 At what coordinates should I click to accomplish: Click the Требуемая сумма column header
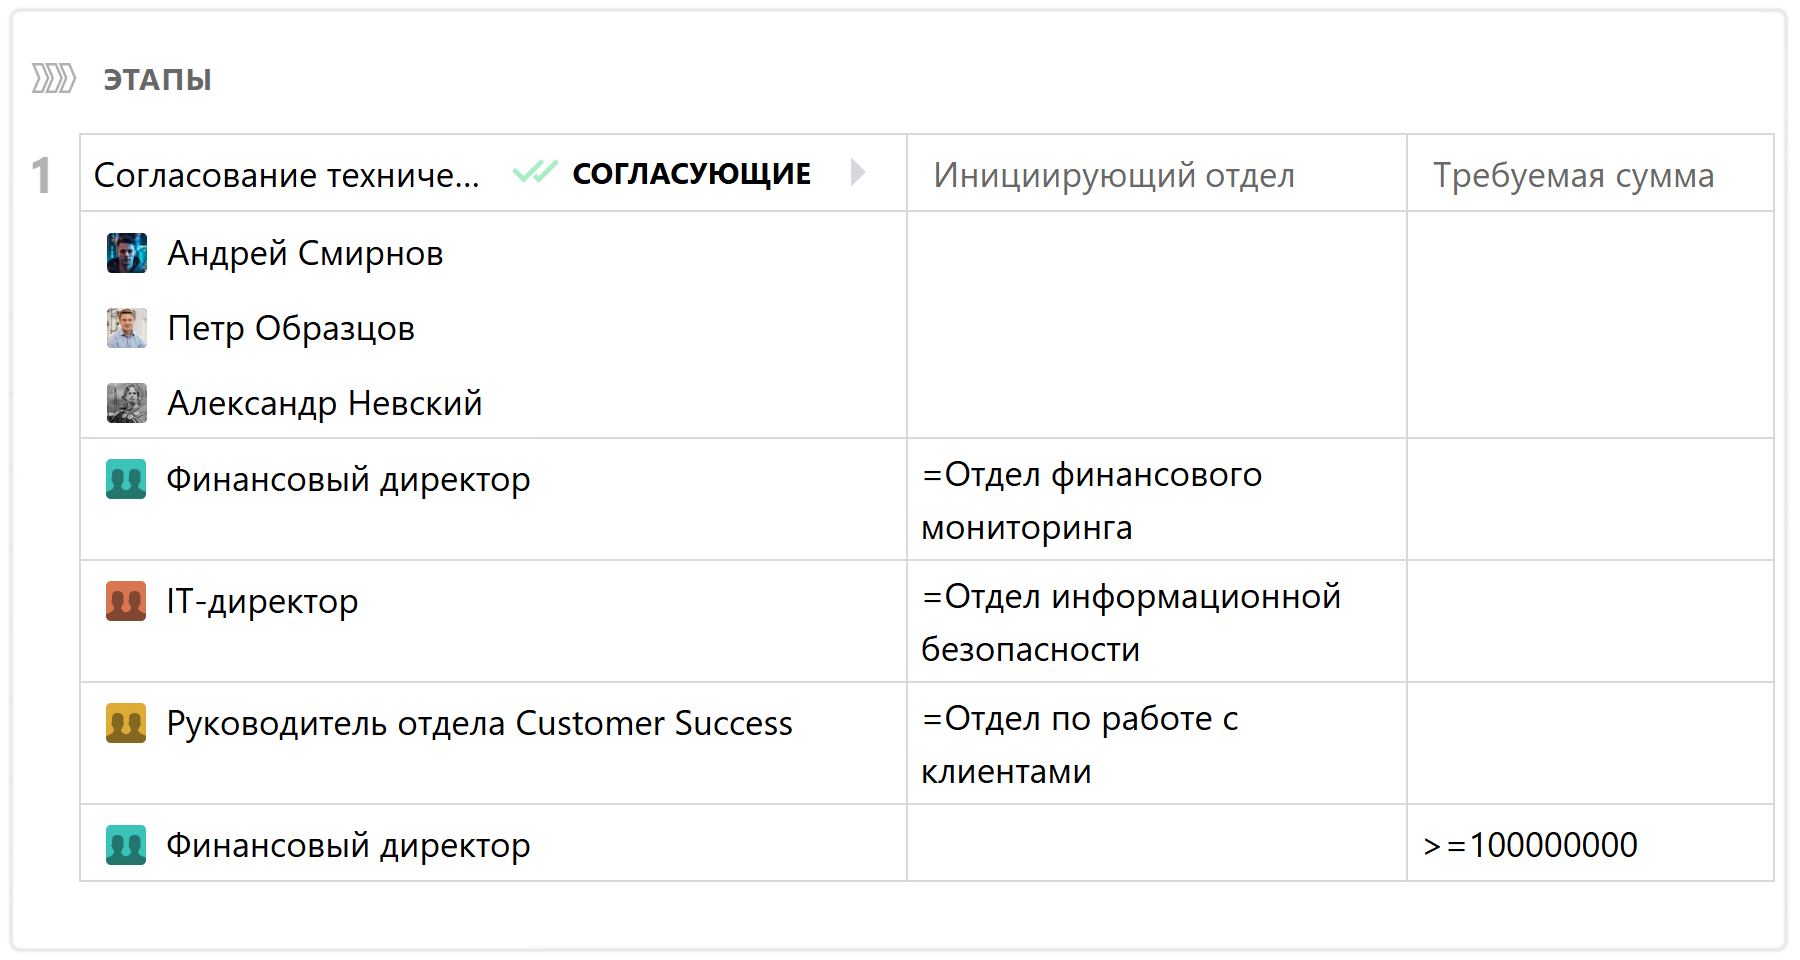pyautogui.click(x=1573, y=175)
